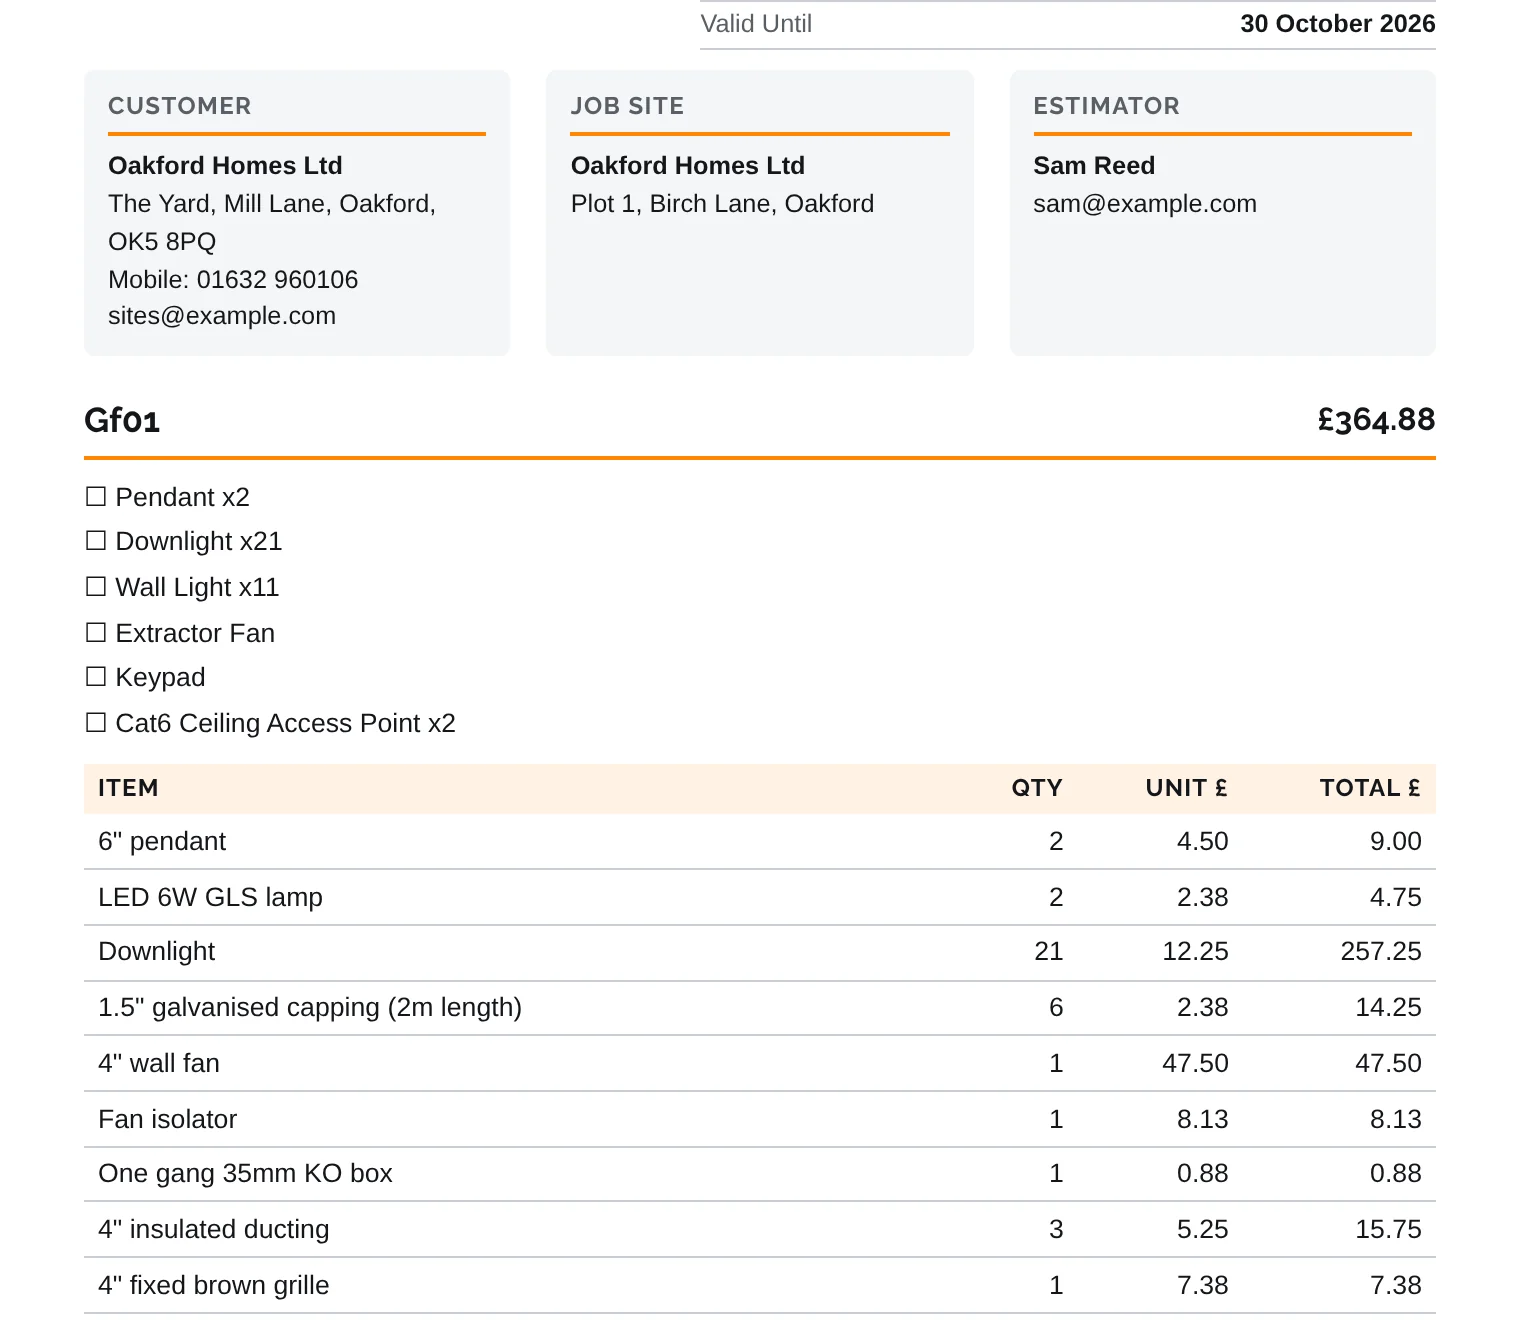The height and width of the screenshot is (1320, 1520).
Task: Click the UNIT £ column header
Action: tap(1187, 788)
